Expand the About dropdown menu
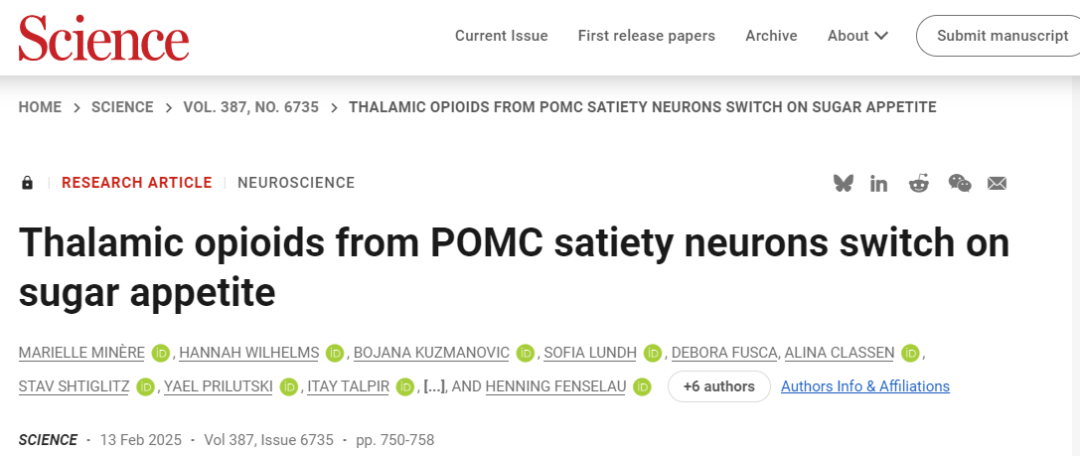Viewport: 1080px width, 456px height. click(857, 36)
